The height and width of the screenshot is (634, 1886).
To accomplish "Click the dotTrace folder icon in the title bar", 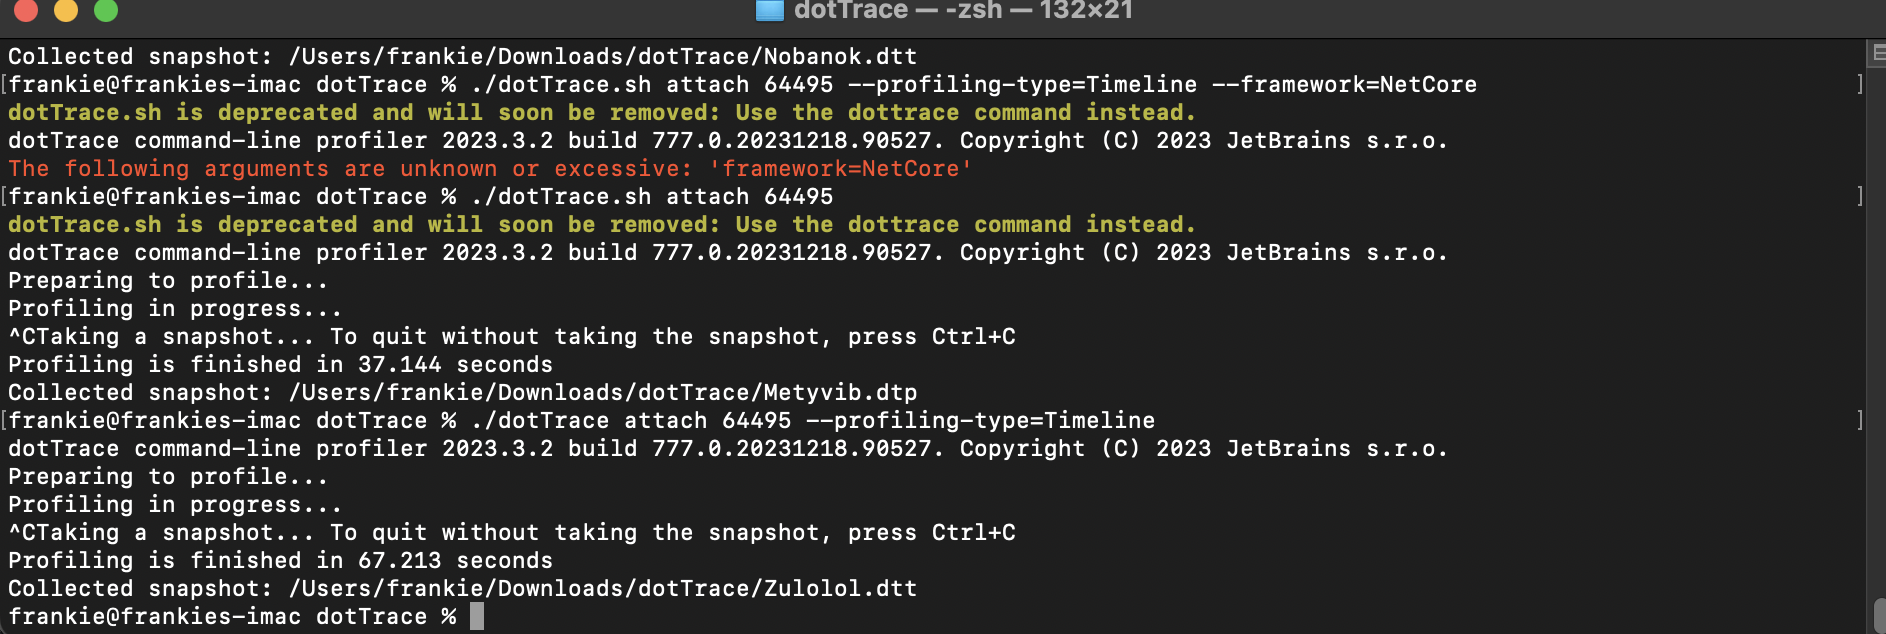I will (769, 10).
